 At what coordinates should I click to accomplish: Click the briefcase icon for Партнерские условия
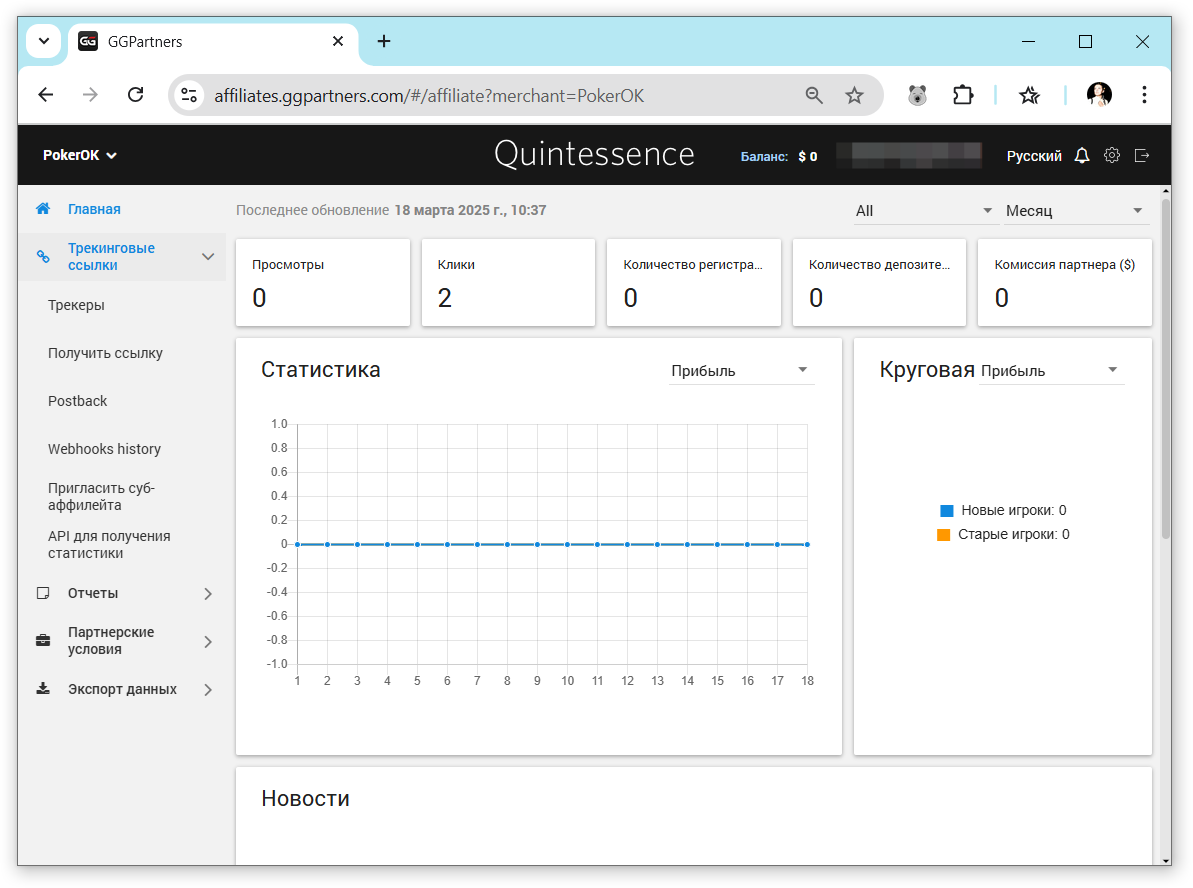pyautogui.click(x=43, y=641)
